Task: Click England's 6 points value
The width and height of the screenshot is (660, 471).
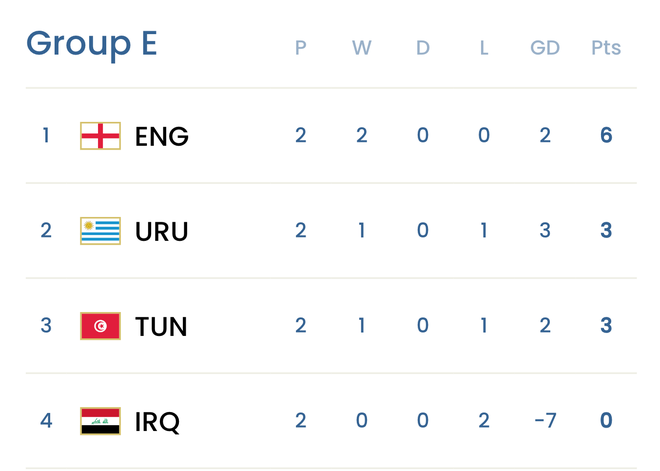Action: (x=606, y=135)
